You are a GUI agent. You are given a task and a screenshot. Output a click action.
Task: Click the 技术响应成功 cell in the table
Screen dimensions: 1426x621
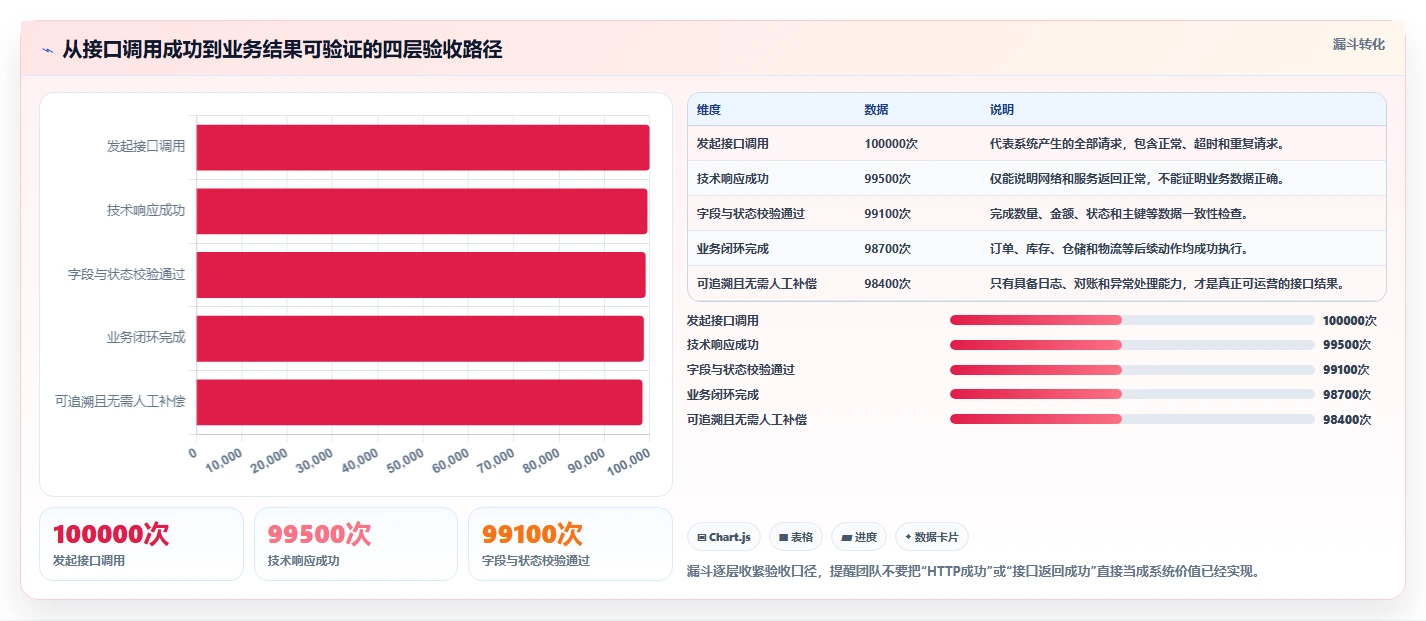(x=733, y=178)
